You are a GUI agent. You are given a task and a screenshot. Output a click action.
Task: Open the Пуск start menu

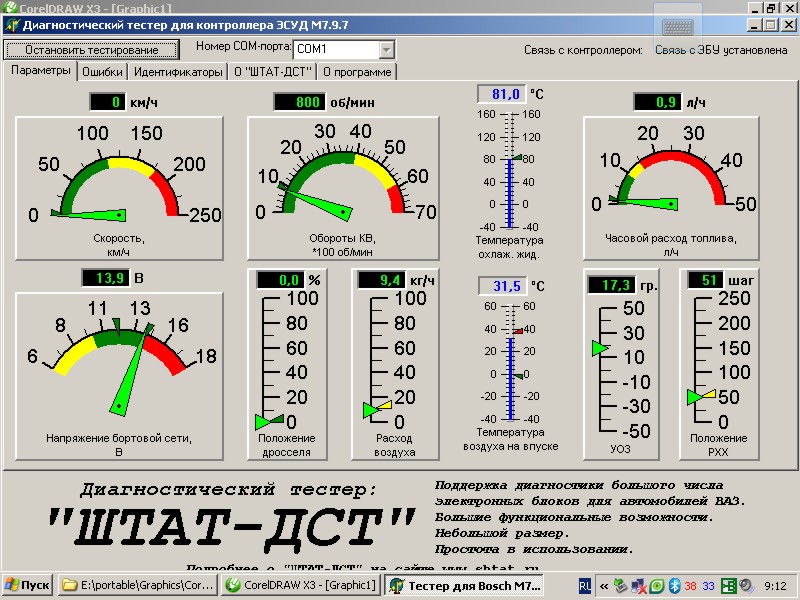tap(27, 585)
